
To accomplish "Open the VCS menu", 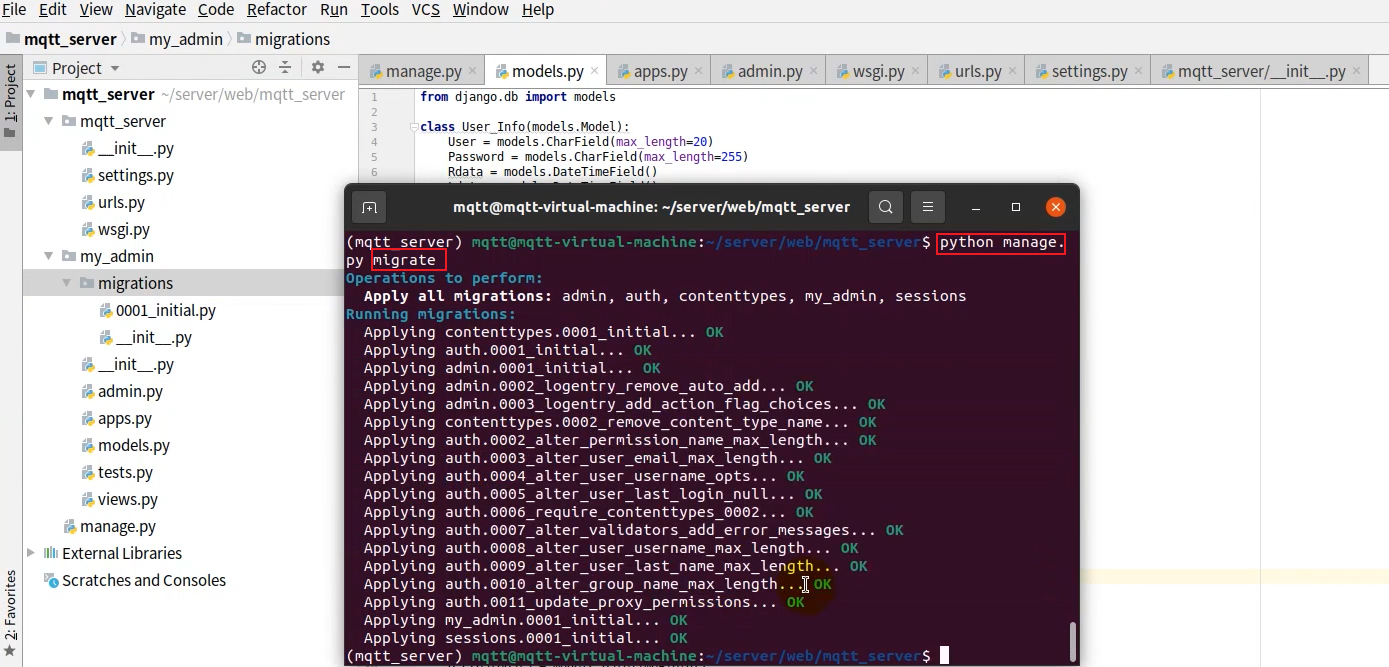I will 426,10.
